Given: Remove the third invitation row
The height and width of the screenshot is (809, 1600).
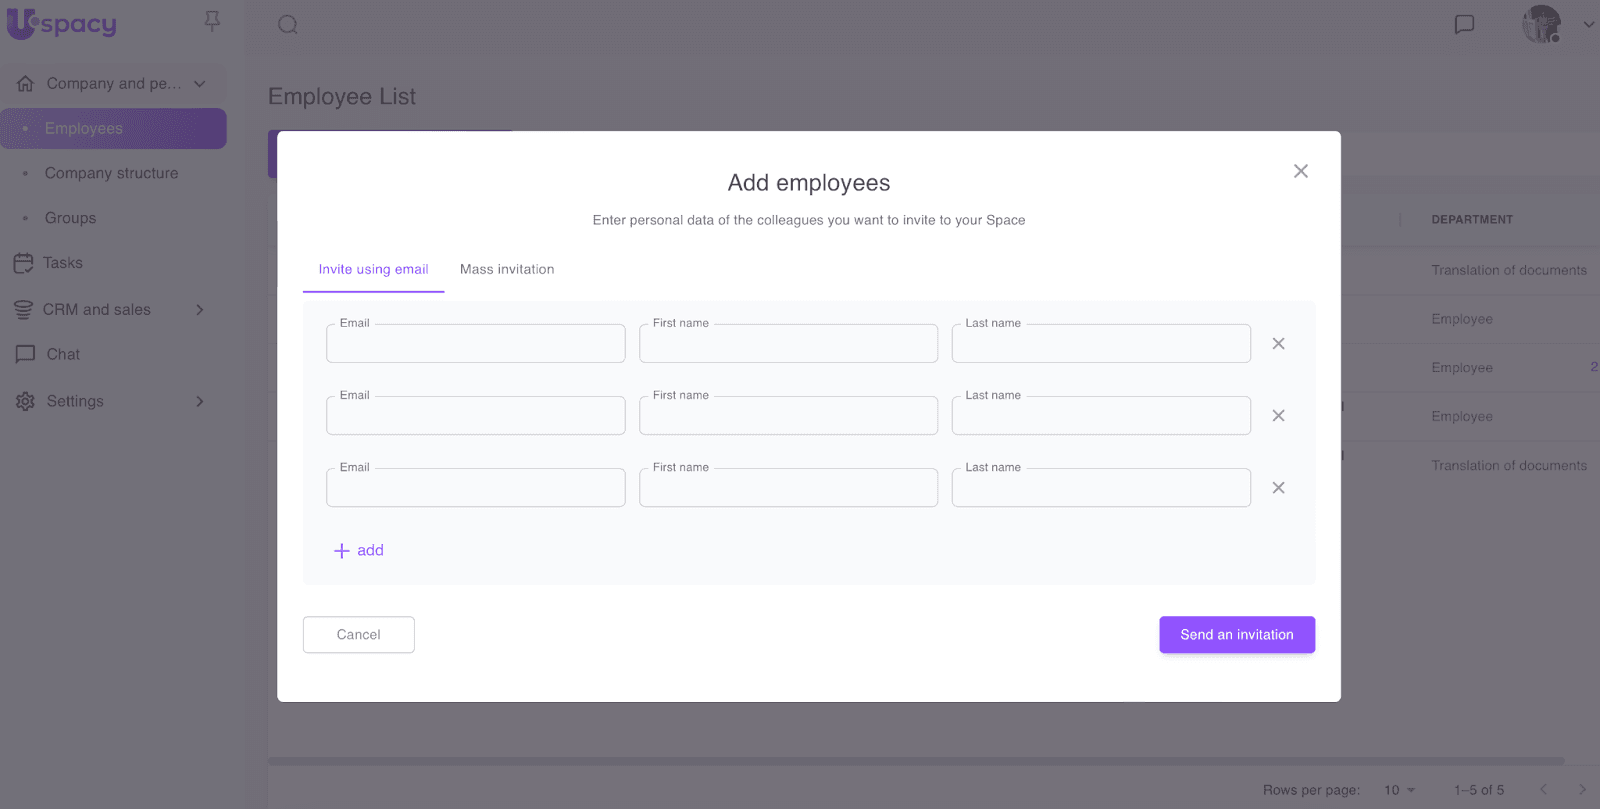Looking at the screenshot, I should click(1278, 488).
